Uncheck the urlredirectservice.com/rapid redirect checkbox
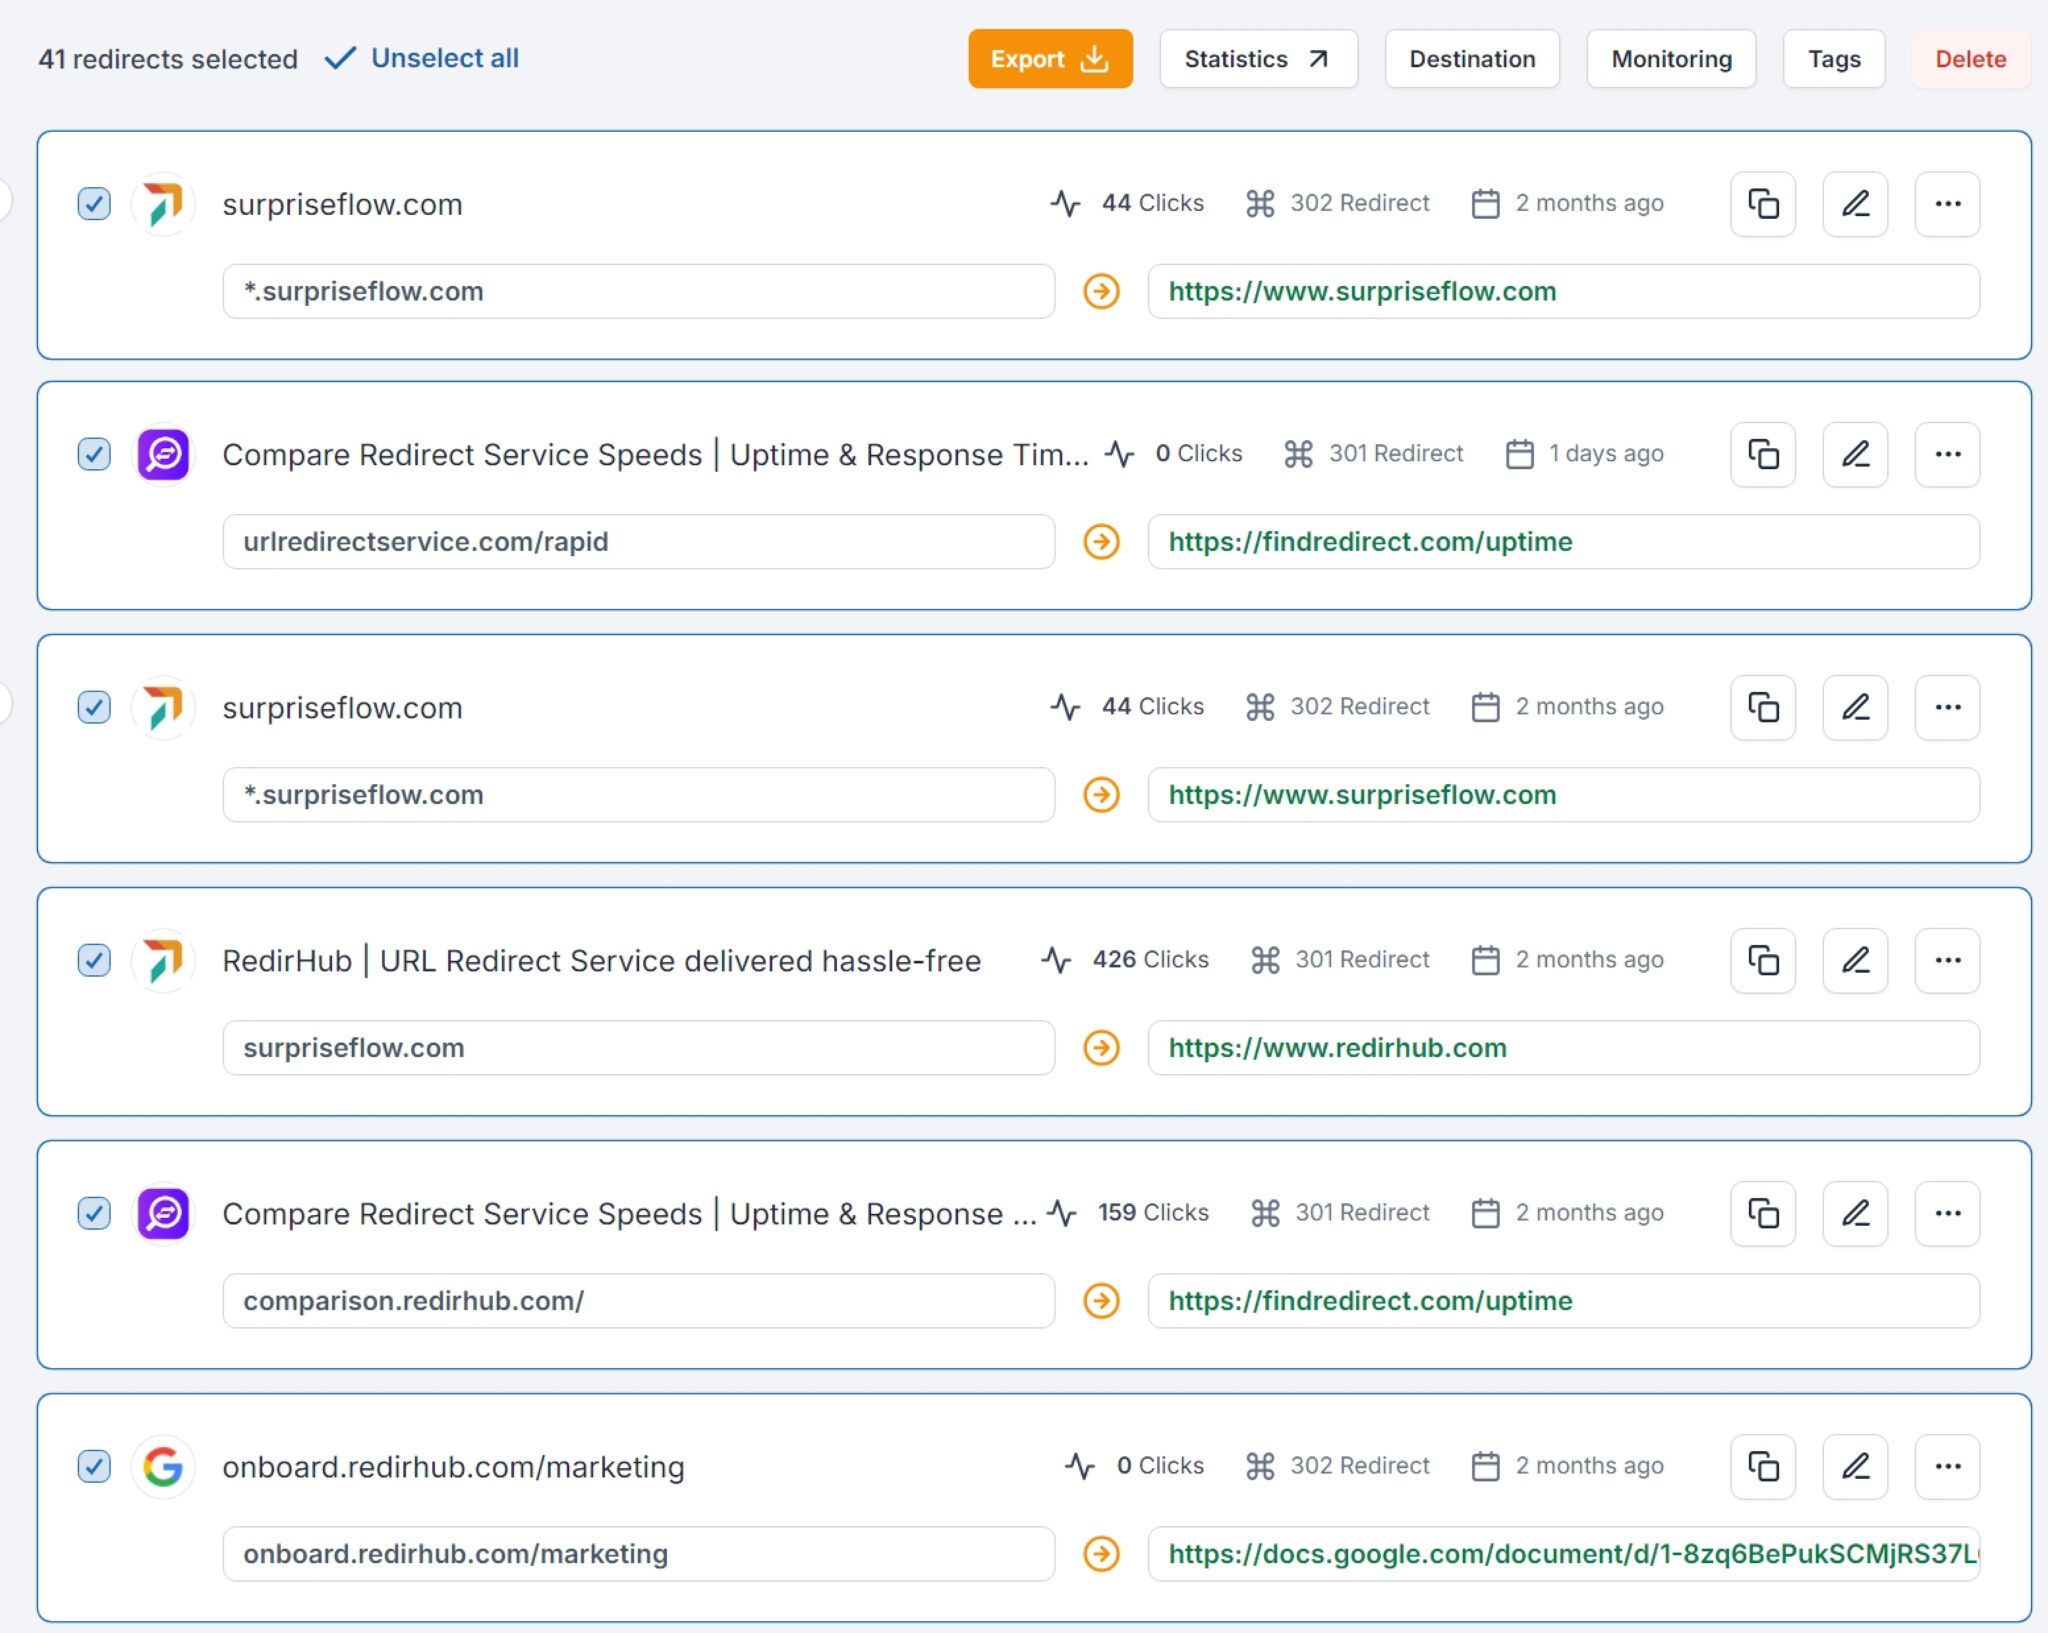The height and width of the screenshot is (1633, 2048). coord(94,455)
